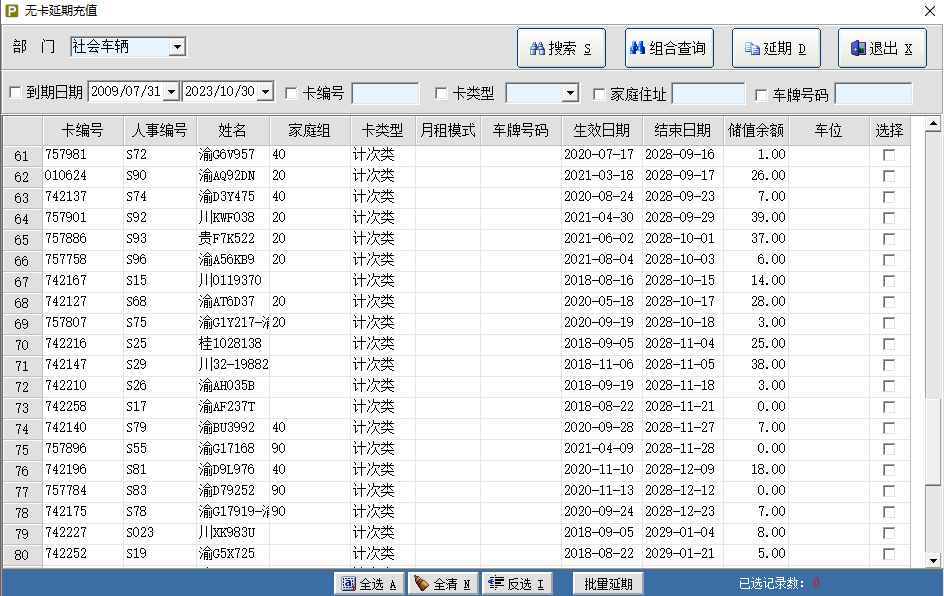Click the license plate (车牌号码) input field

[x=873, y=94]
